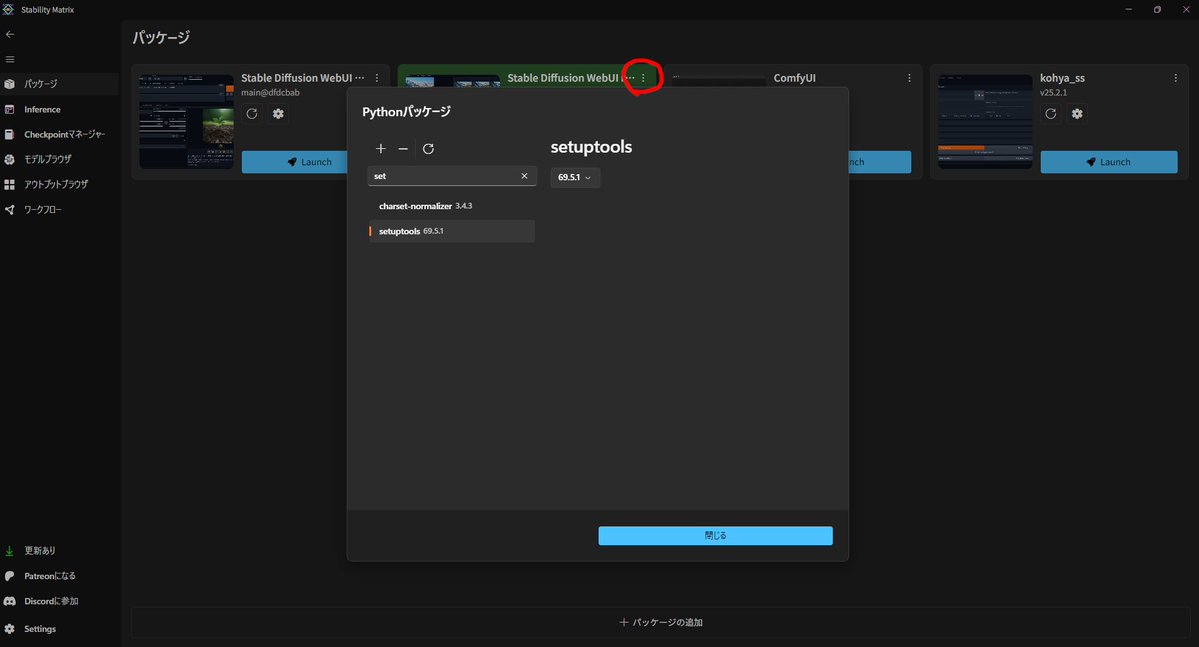The height and width of the screenshot is (647, 1199).
Task: Launch the kohya_ss package
Action: click(1109, 162)
